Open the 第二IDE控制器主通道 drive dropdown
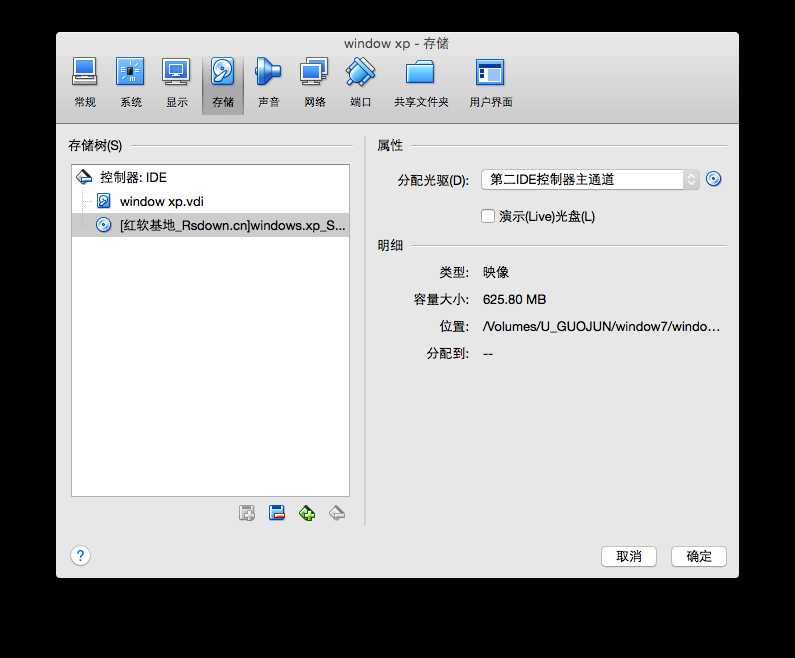Screen dimensions: 795x658 (590, 179)
